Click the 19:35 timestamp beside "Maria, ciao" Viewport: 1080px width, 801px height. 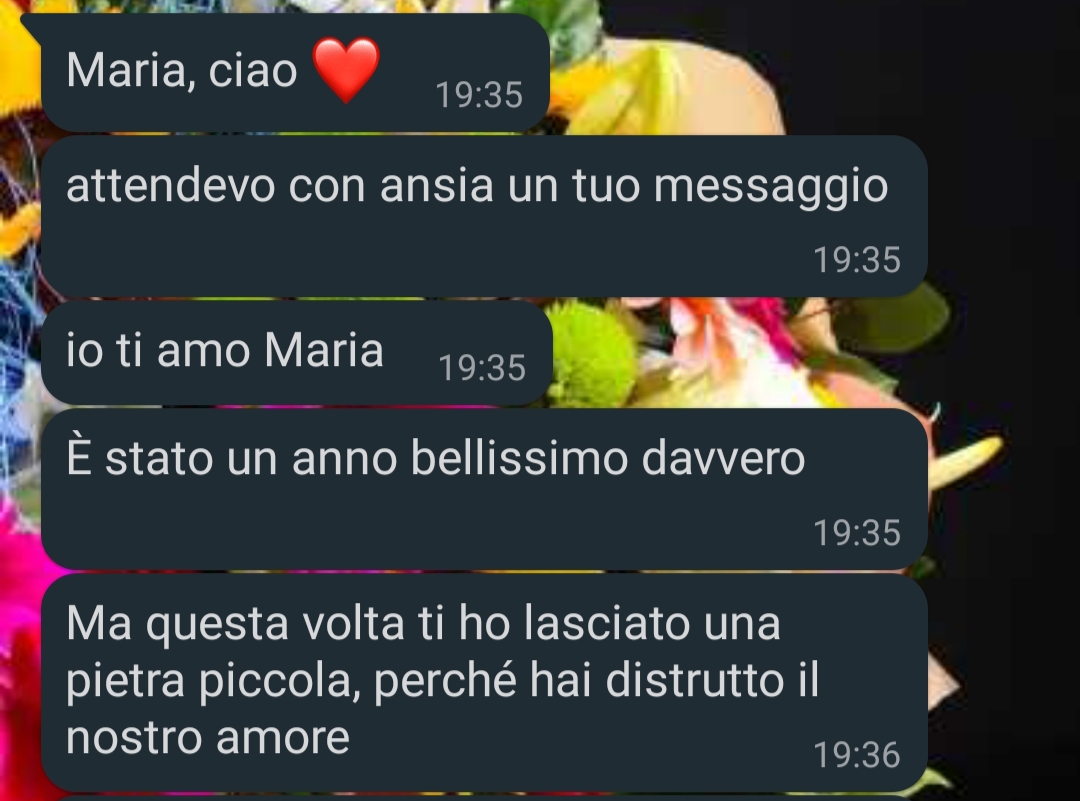click(479, 95)
